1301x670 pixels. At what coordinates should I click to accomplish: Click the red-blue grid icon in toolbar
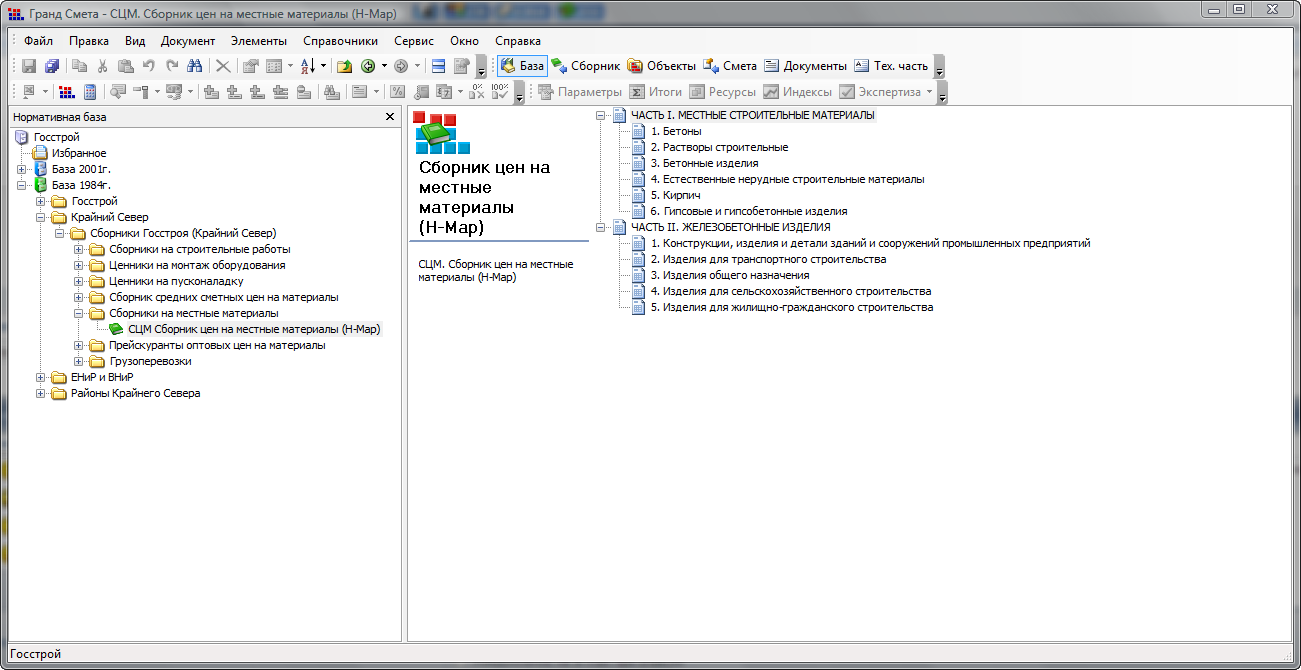67,92
